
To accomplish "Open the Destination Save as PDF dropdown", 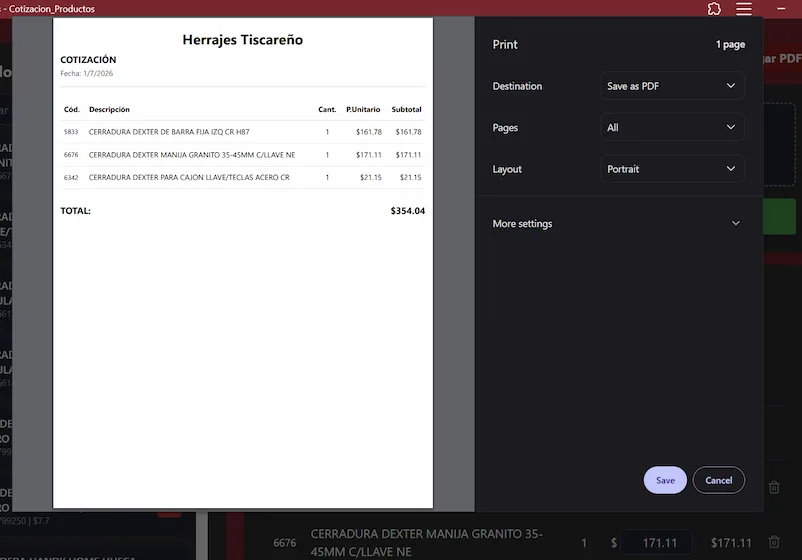I will (672, 86).
